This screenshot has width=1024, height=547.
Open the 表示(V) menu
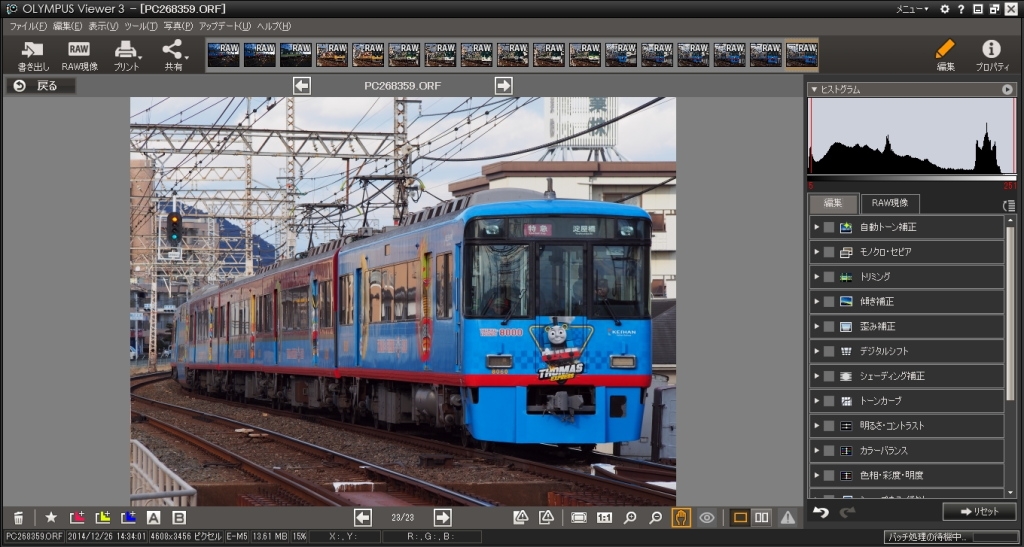tap(103, 26)
